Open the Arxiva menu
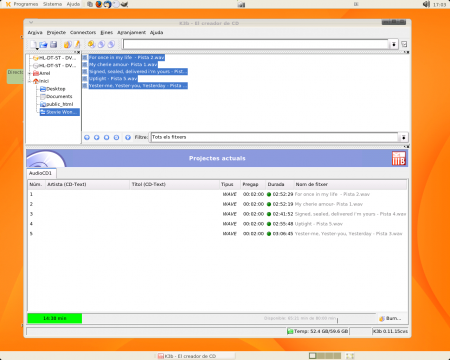 [35, 32]
